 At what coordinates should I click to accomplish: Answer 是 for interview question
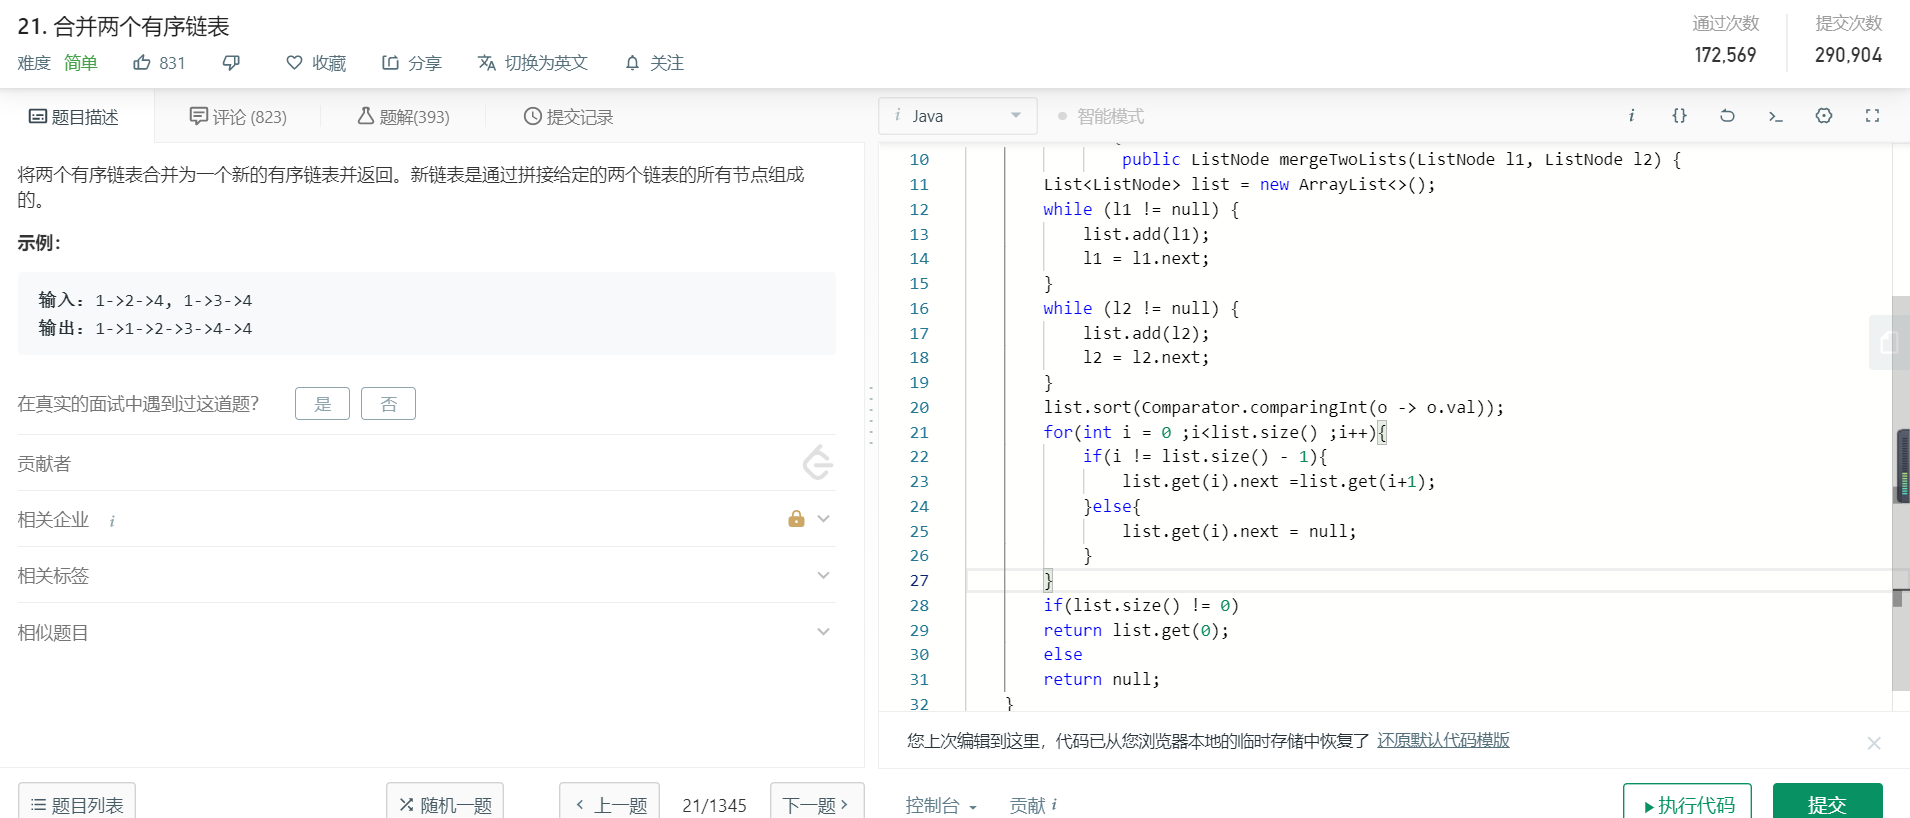[322, 404]
